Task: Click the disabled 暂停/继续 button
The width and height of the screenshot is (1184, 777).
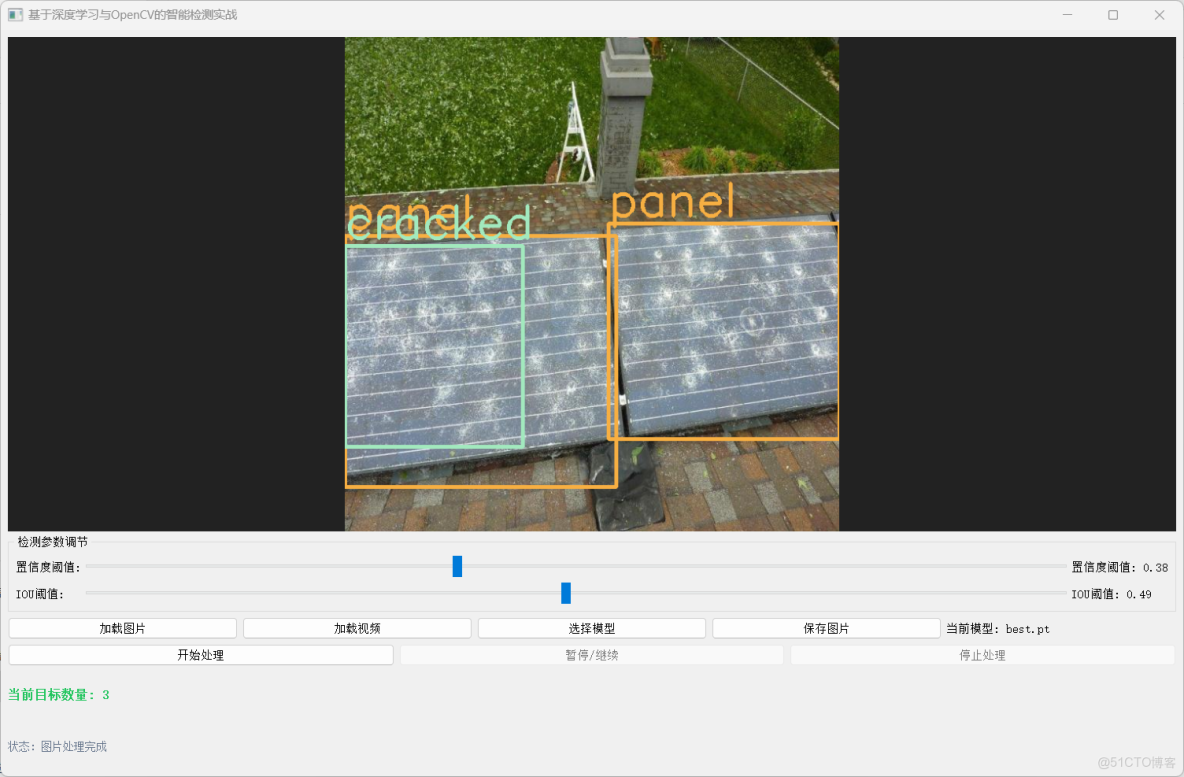Action: pyautogui.click(x=592, y=655)
